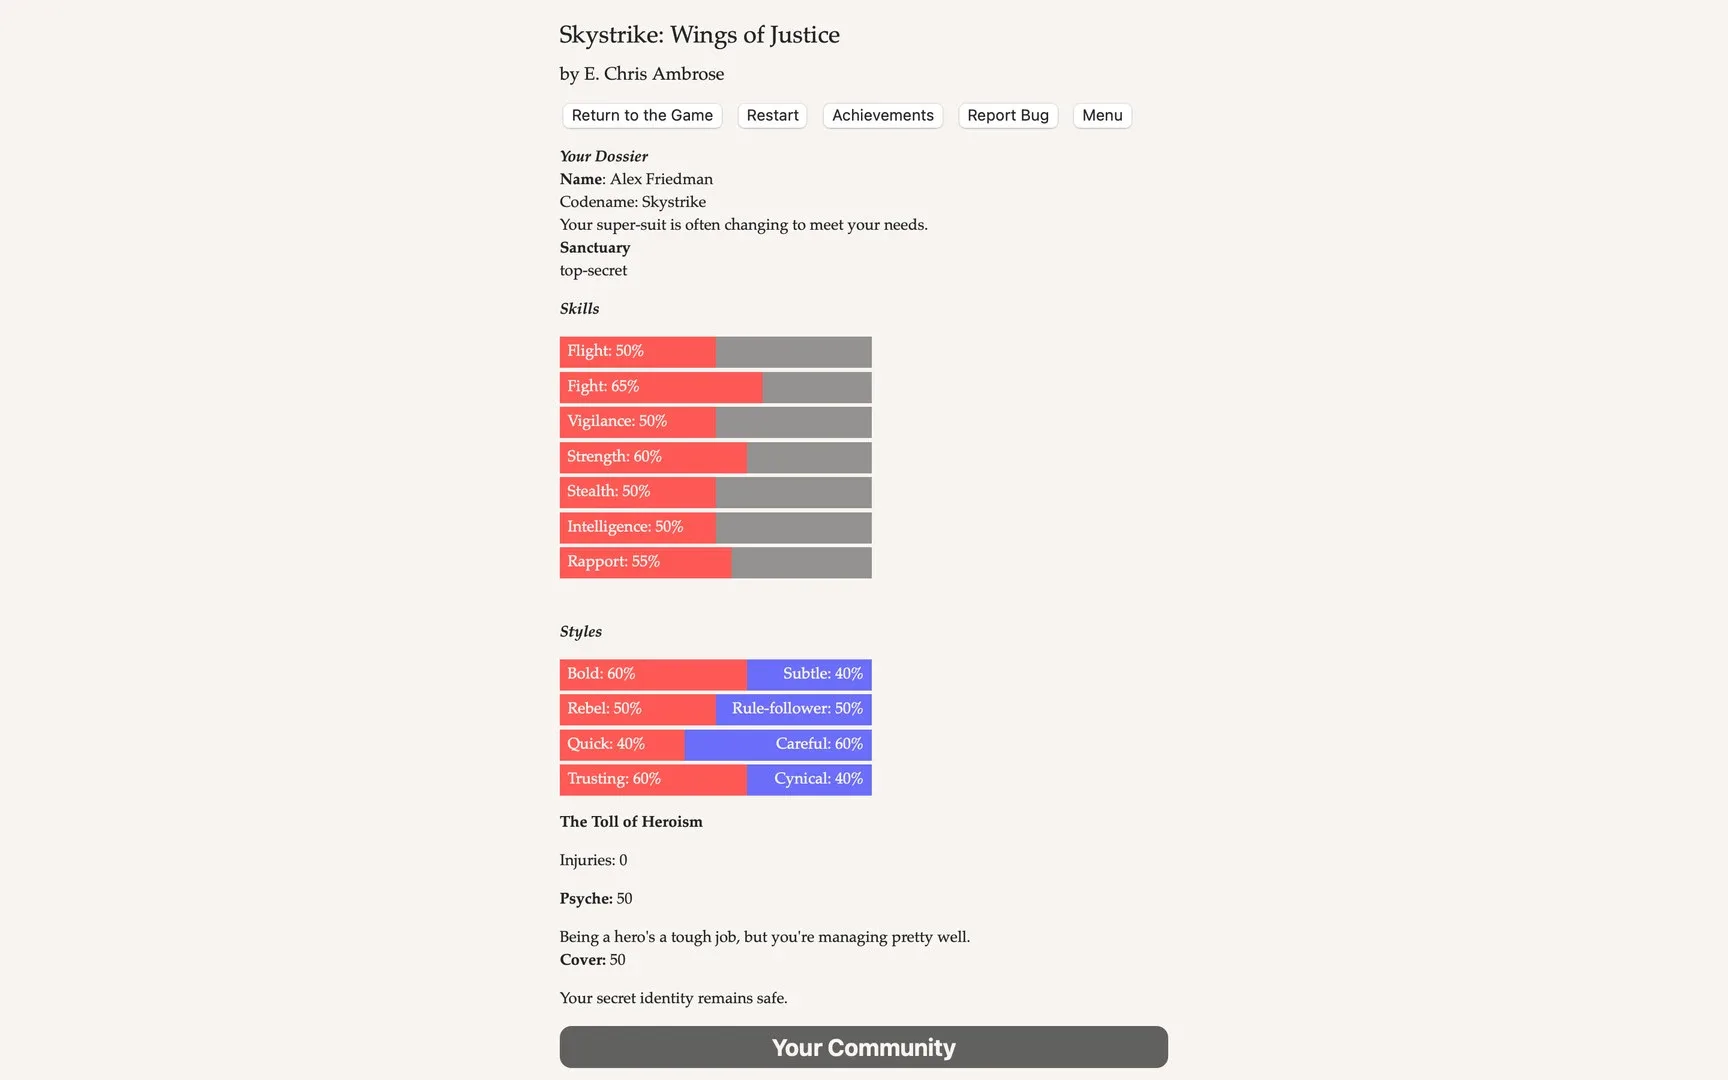Click the blue Cynical 40% segment

pyautogui.click(x=809, y=779)
